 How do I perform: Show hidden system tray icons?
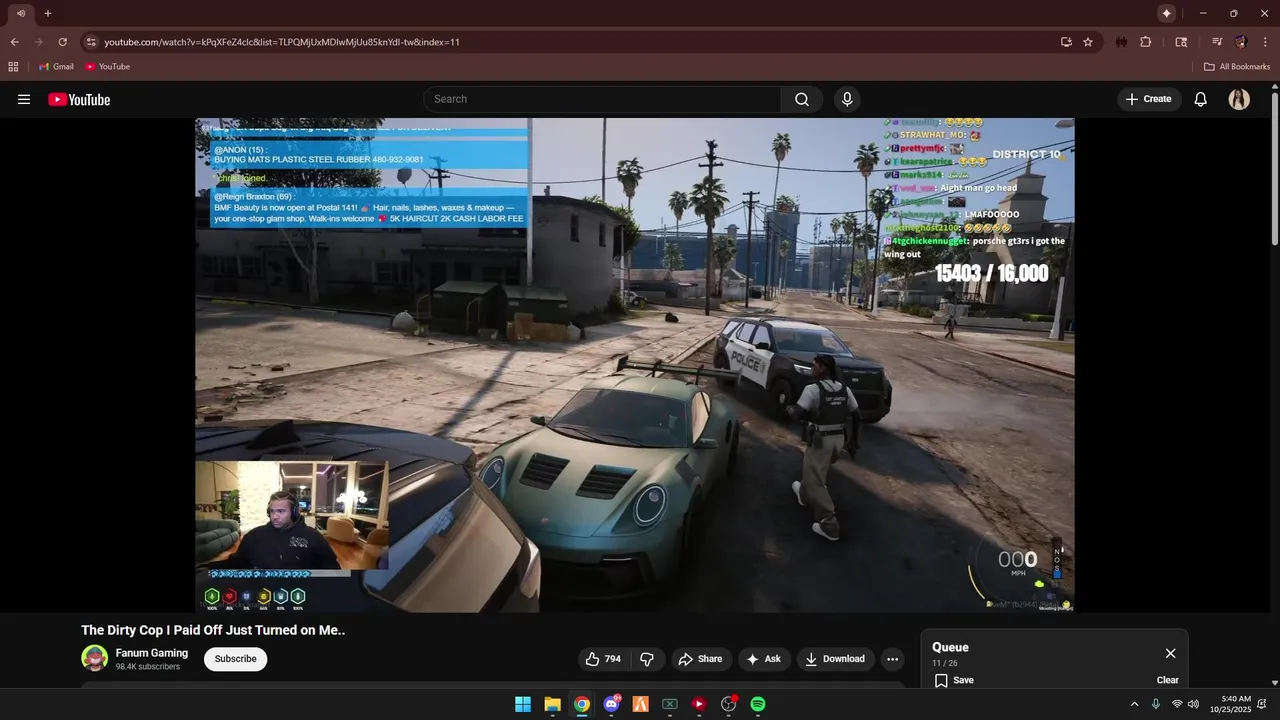click(1134, 704)
